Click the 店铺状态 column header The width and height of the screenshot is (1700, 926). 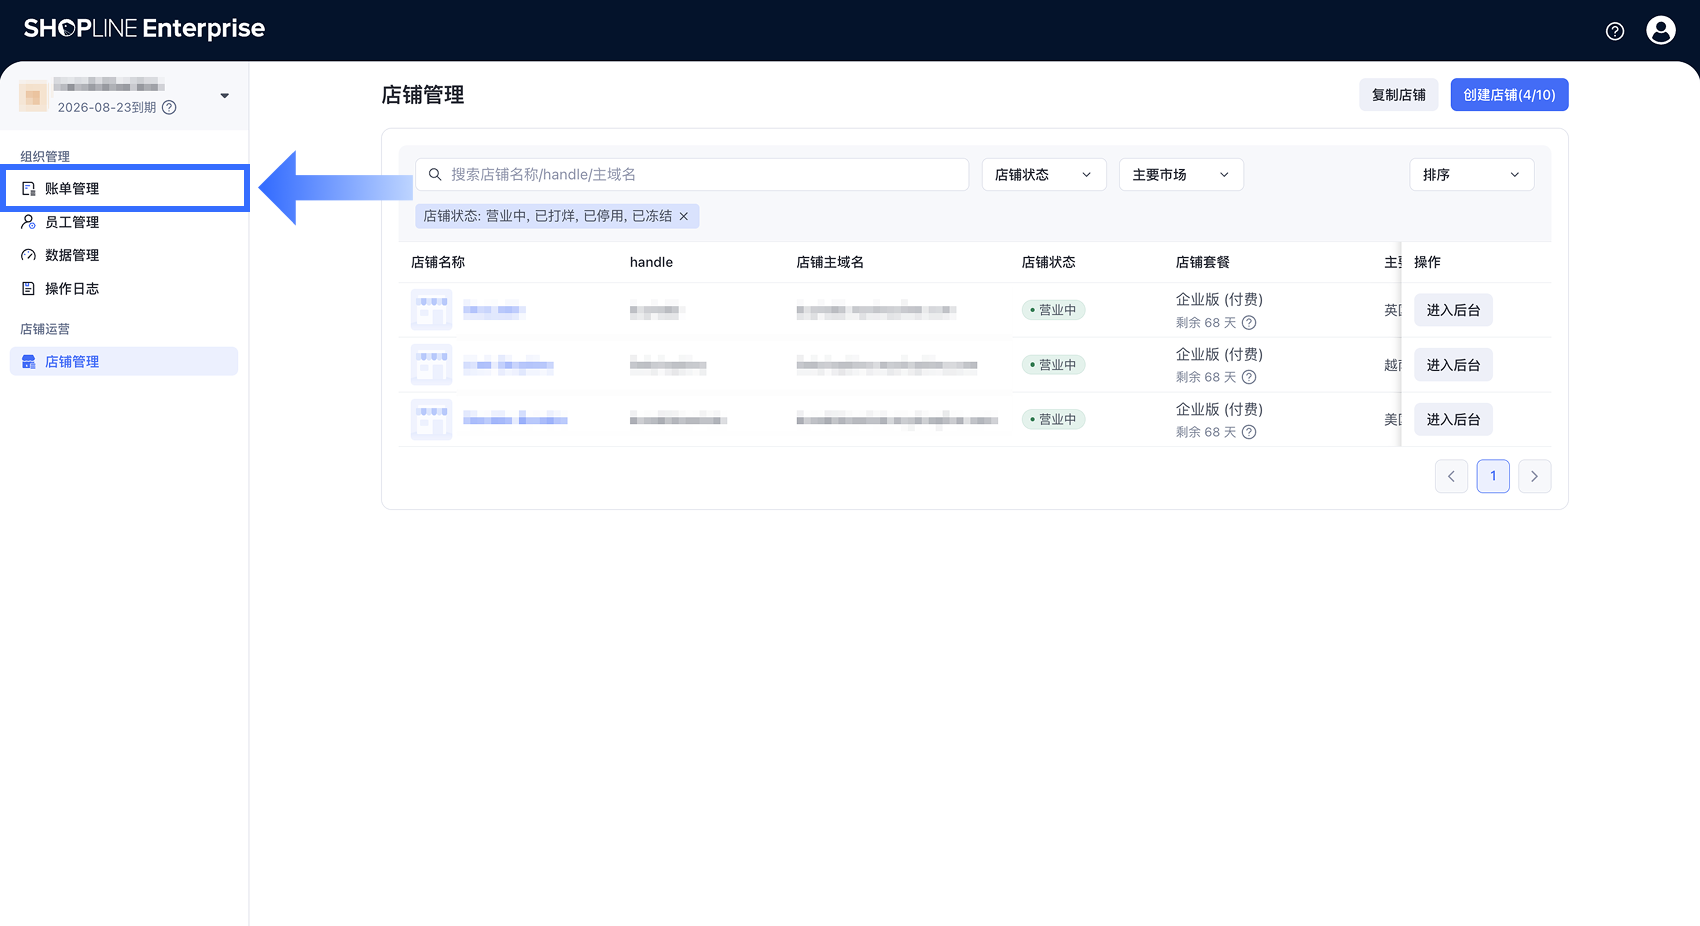pos(1048,262)
